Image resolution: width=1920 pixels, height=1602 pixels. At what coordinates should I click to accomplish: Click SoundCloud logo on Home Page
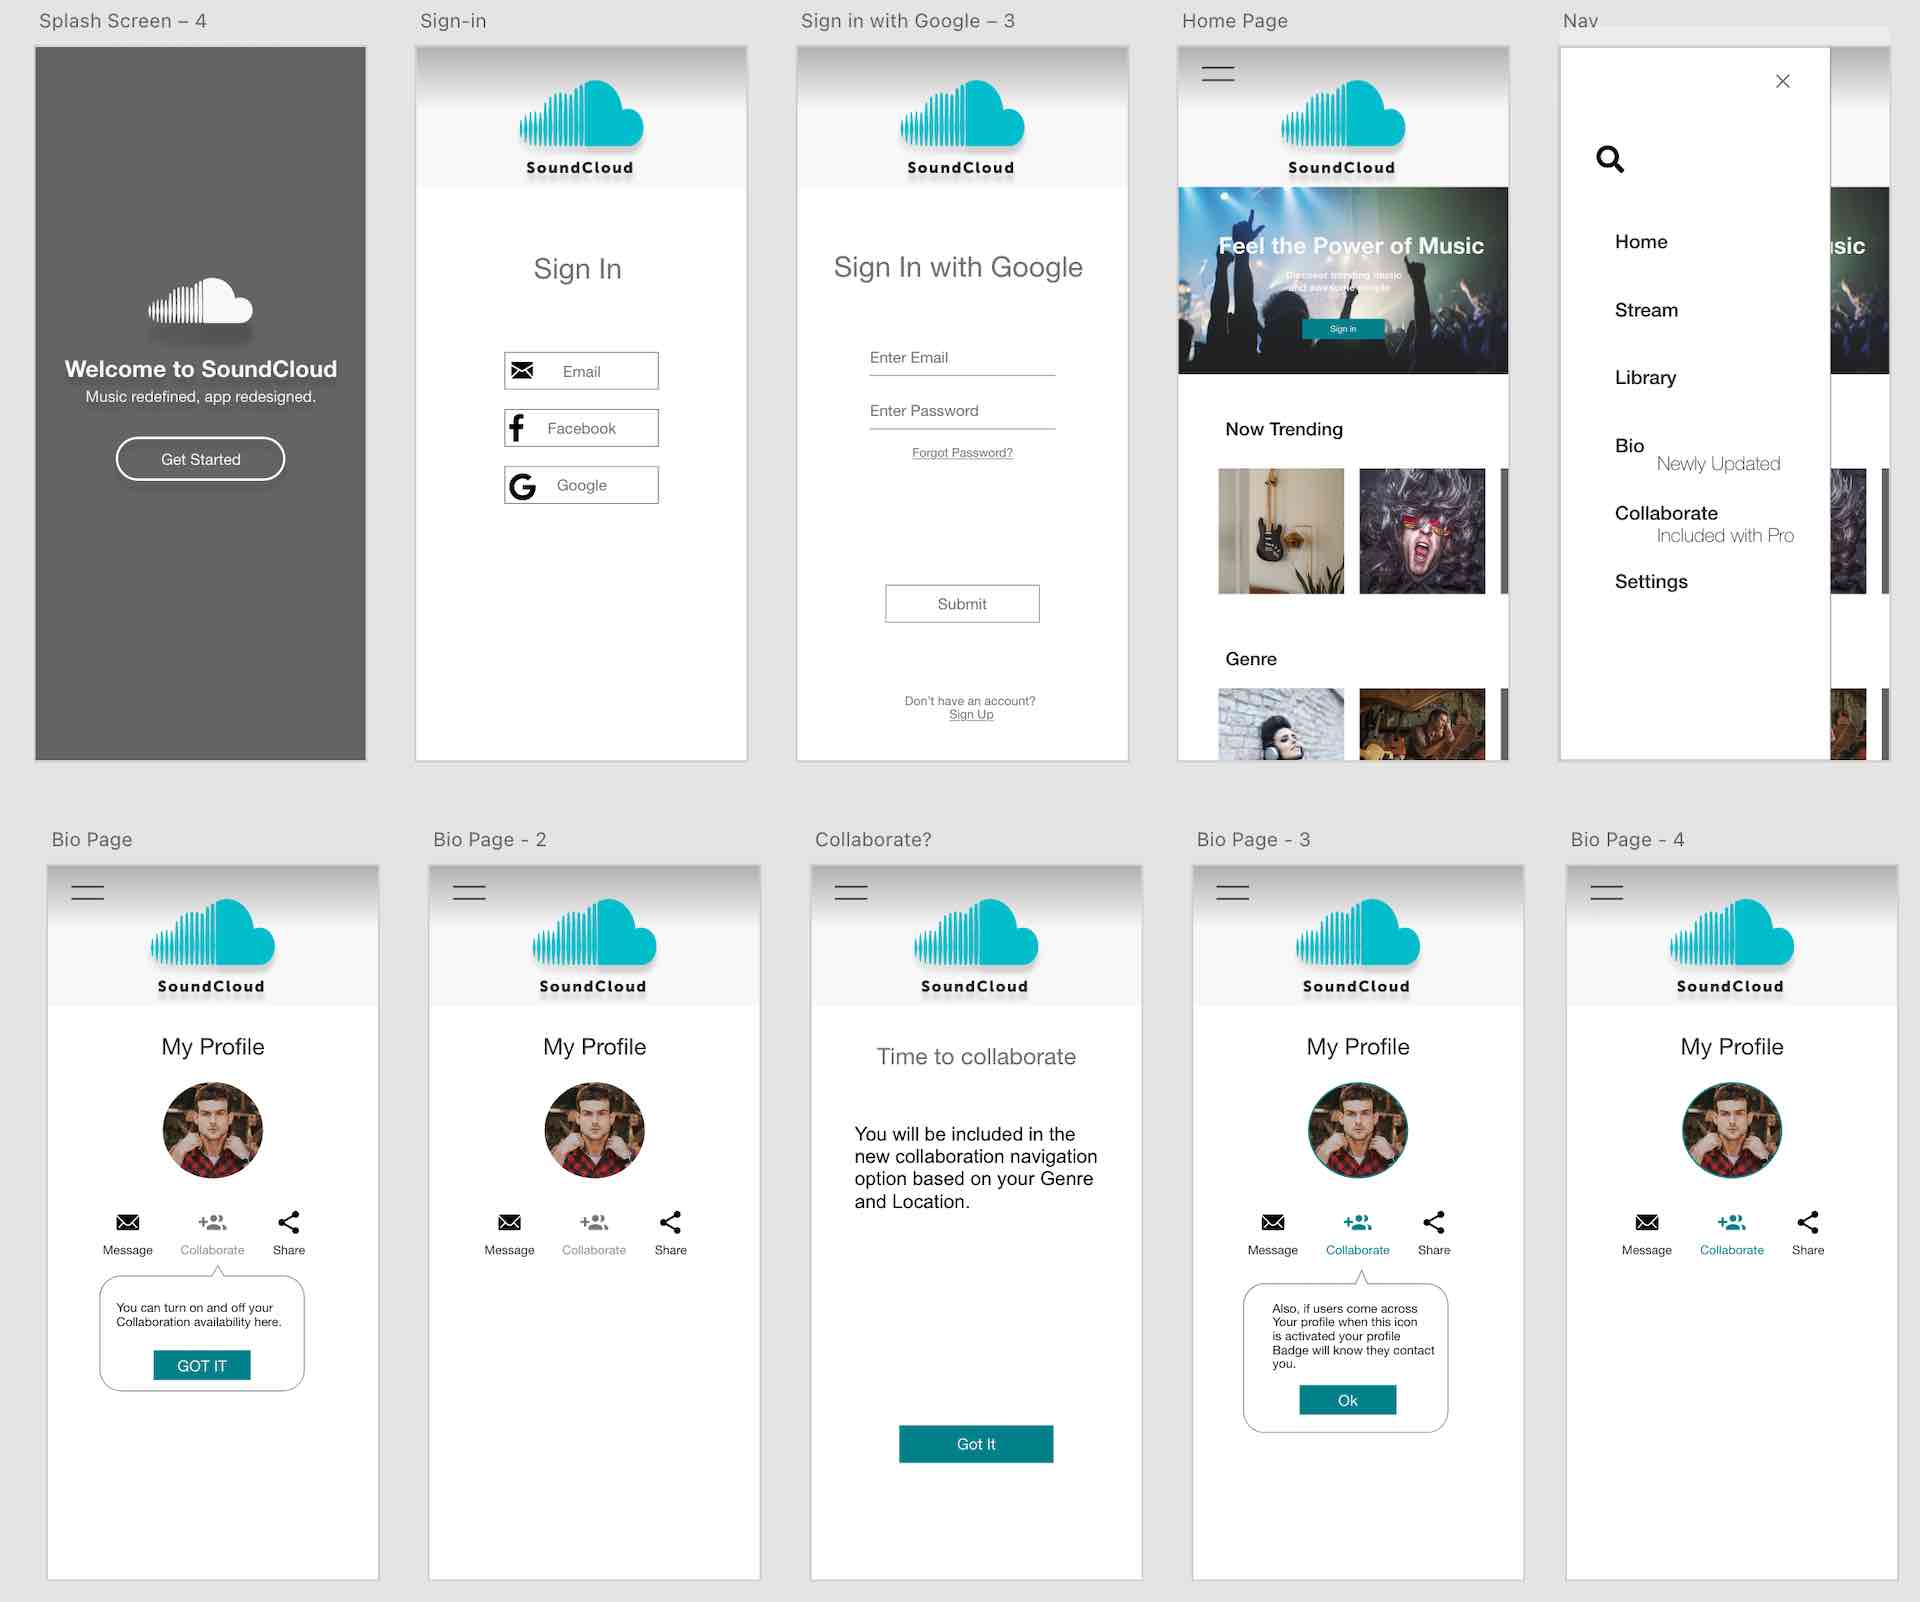click(1343, 127)
